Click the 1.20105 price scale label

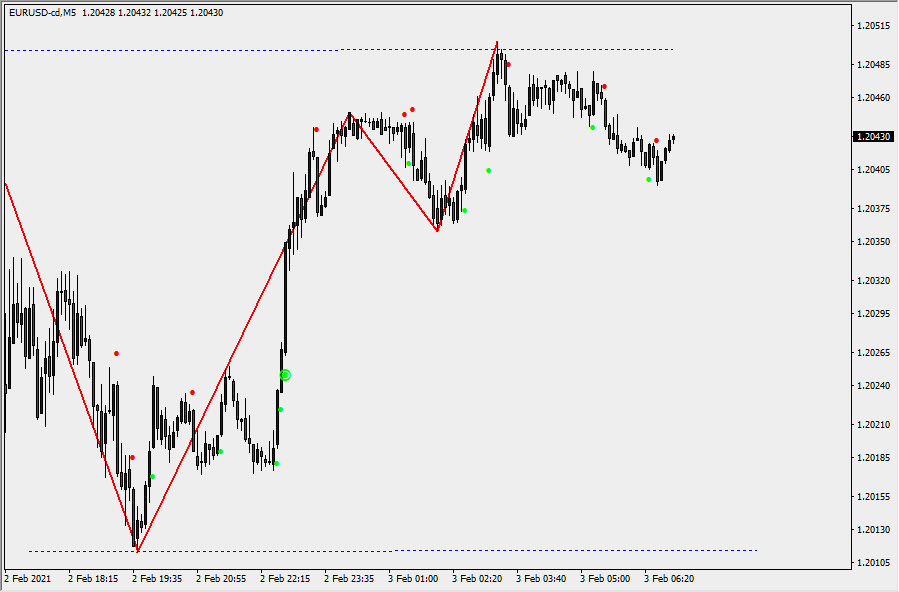[x=873, y=563]
